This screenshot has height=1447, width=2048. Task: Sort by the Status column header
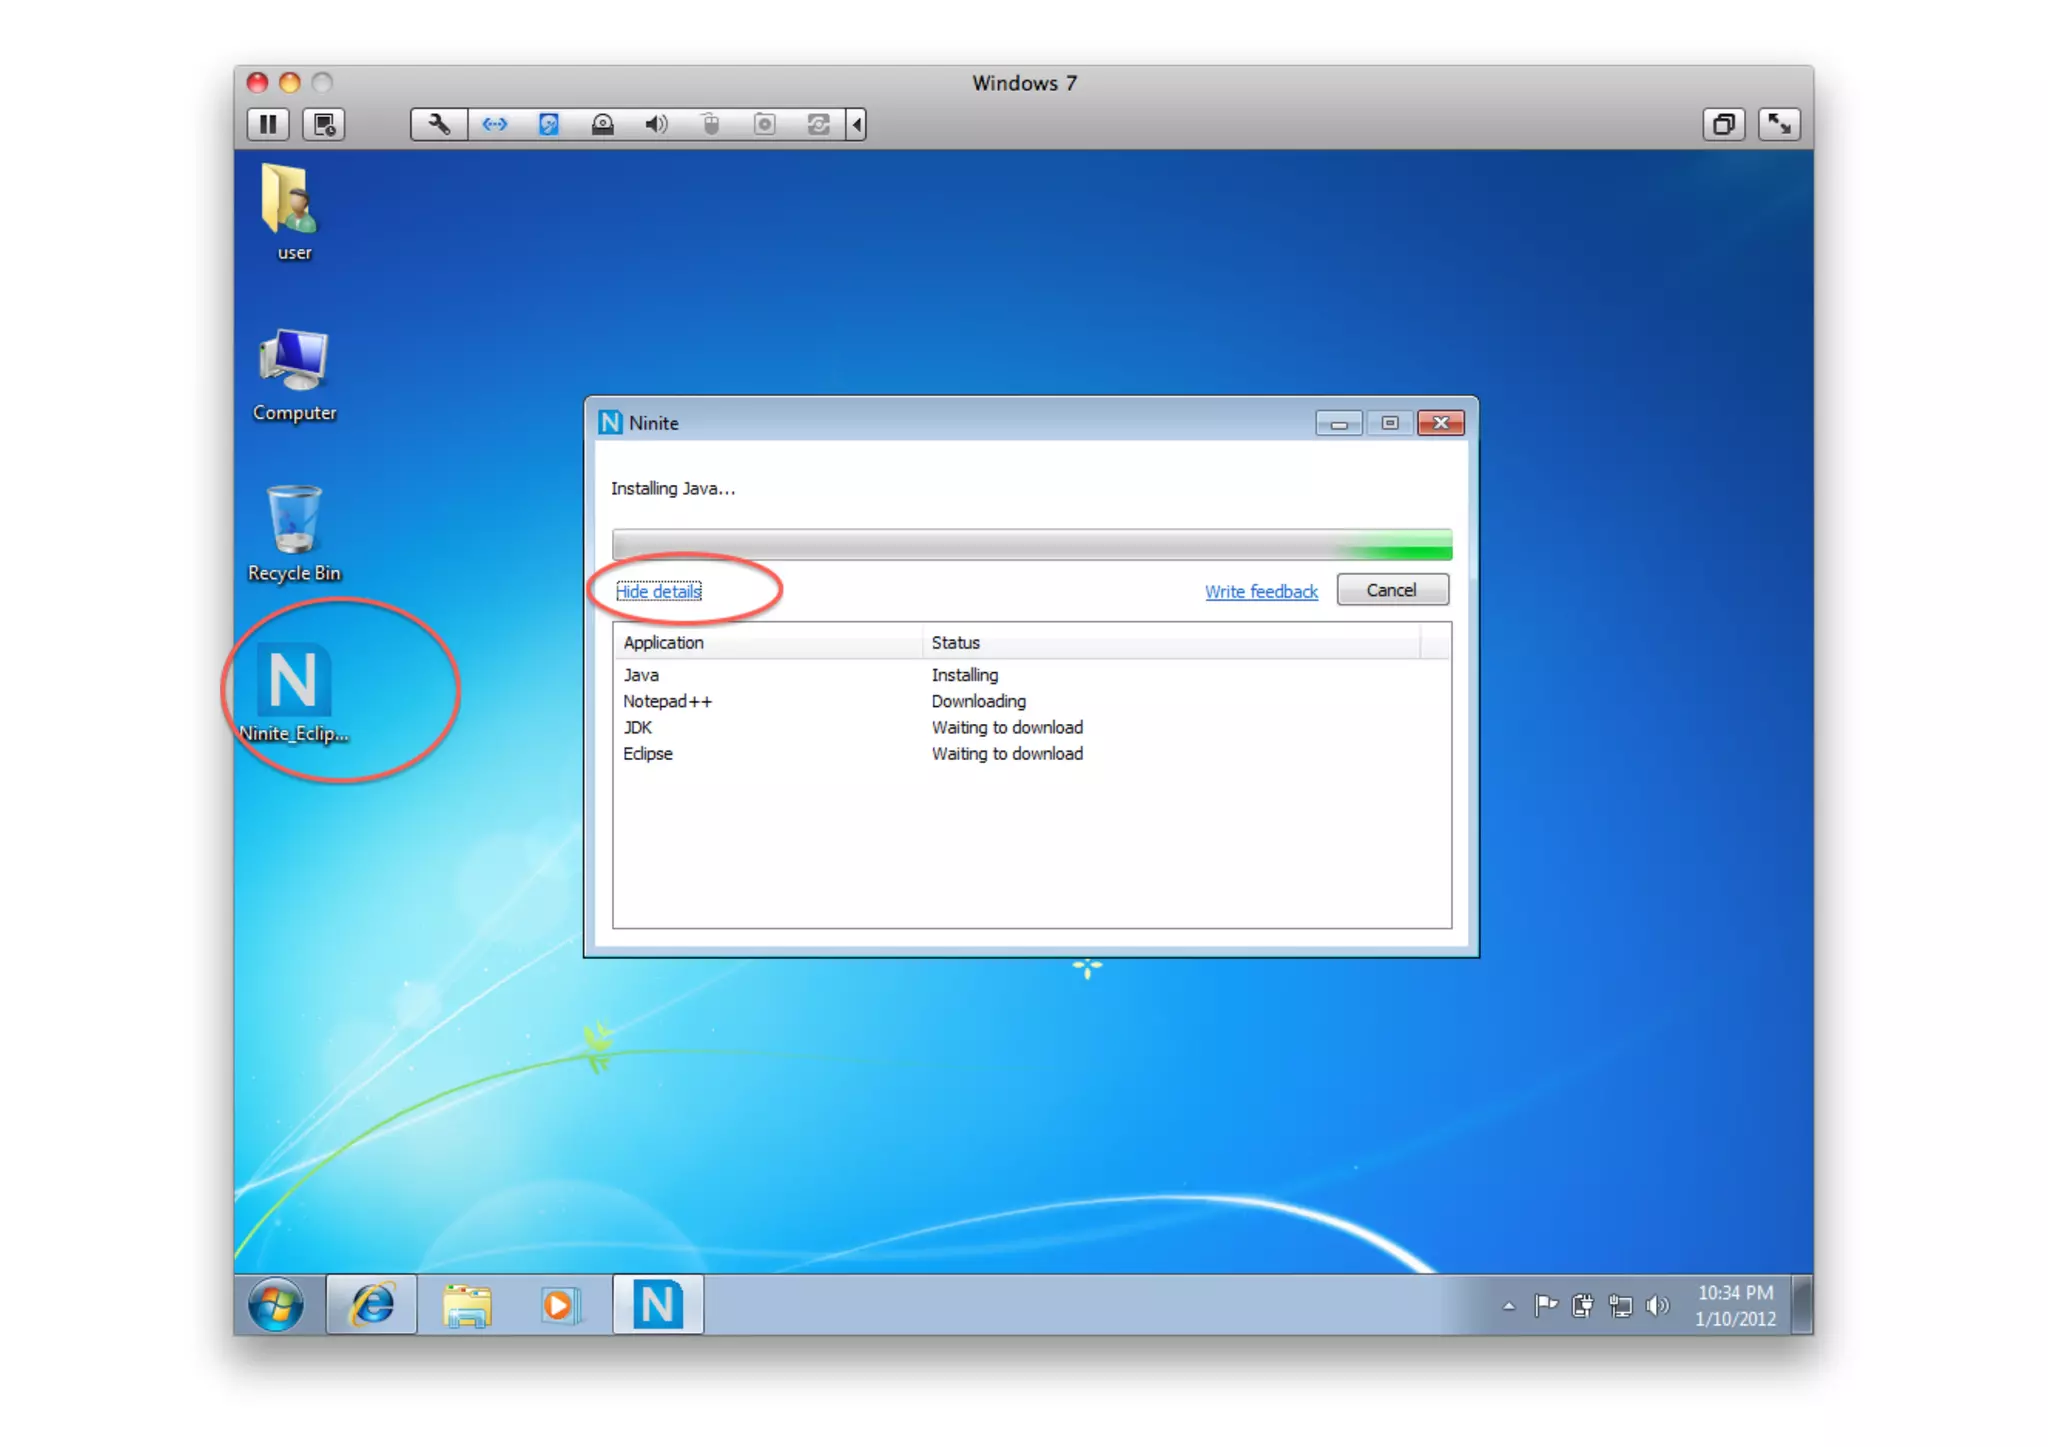pos(1171,642)
